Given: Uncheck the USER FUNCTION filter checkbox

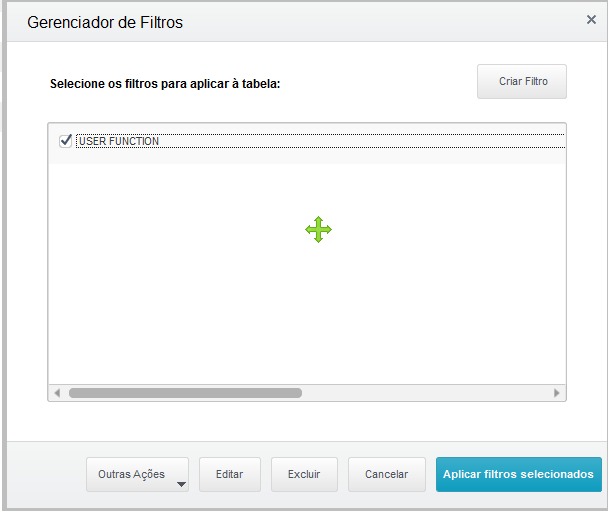Looking at the screenshot, I should pos(66,141).
